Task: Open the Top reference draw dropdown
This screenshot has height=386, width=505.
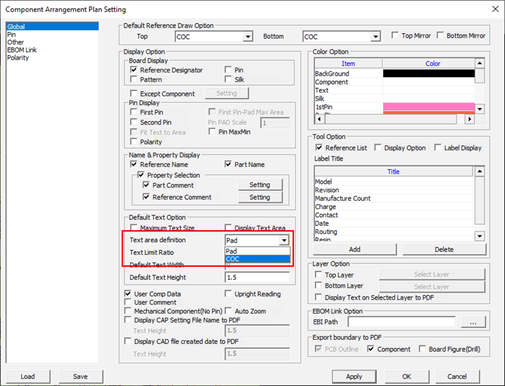Action: 247,36
